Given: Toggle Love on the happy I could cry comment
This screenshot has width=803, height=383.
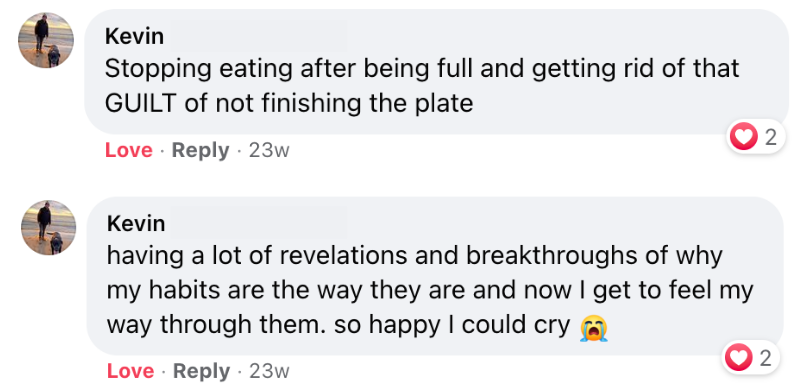Looking at the screenshot, I should click(130, 371).
